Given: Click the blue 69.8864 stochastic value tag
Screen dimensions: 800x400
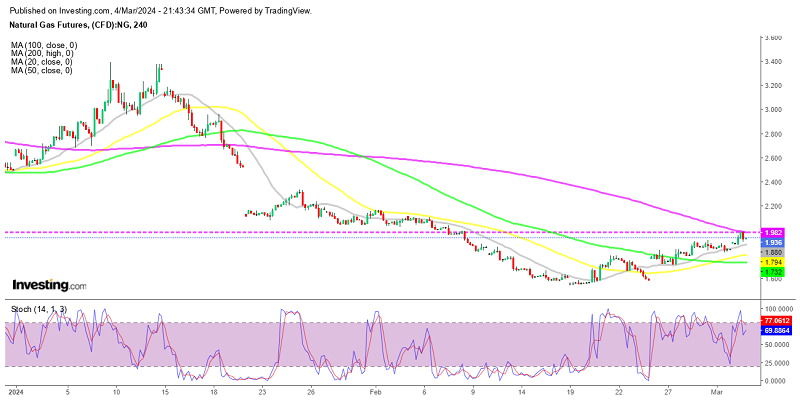Looking at the screenshot, I should tap(777, 329).
